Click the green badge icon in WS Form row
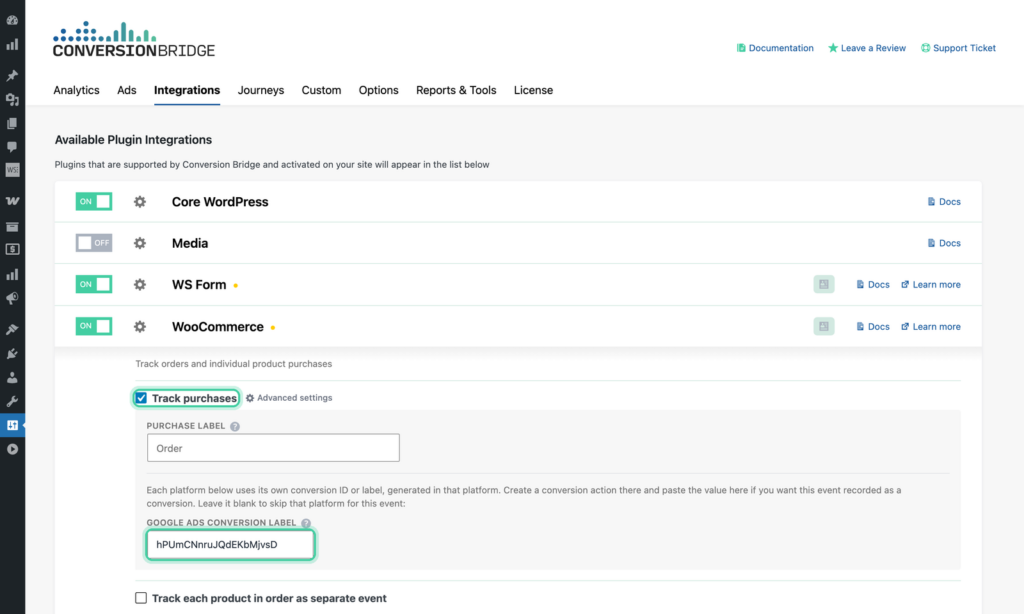 click(824, 284)
